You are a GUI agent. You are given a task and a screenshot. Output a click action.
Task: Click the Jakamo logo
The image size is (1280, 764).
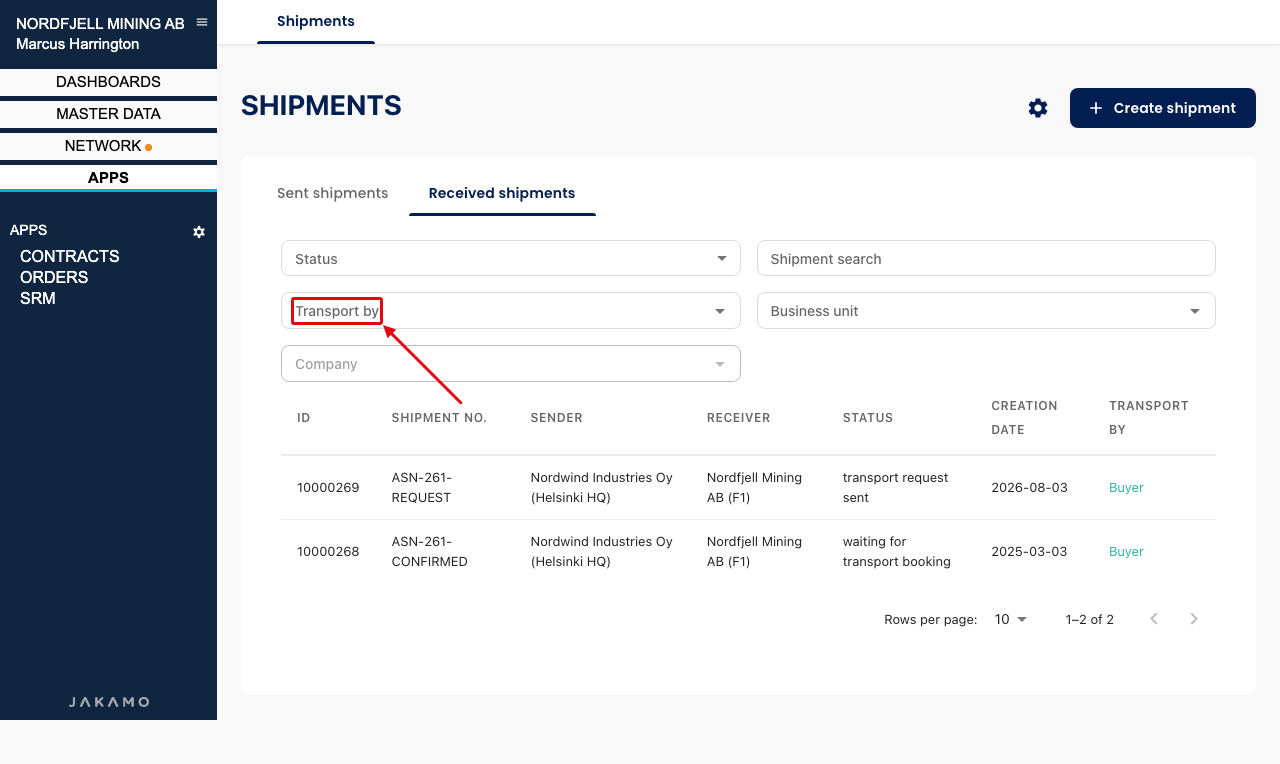point(109,702)
